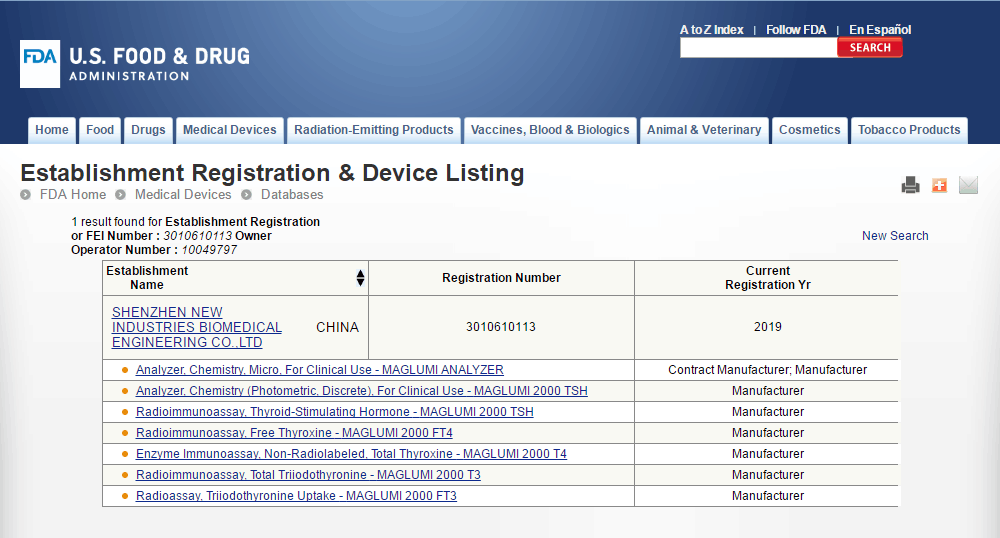Select the Medical Devices tab
1000x538 pixels.
pyautogui.click(x=230, y=130)
